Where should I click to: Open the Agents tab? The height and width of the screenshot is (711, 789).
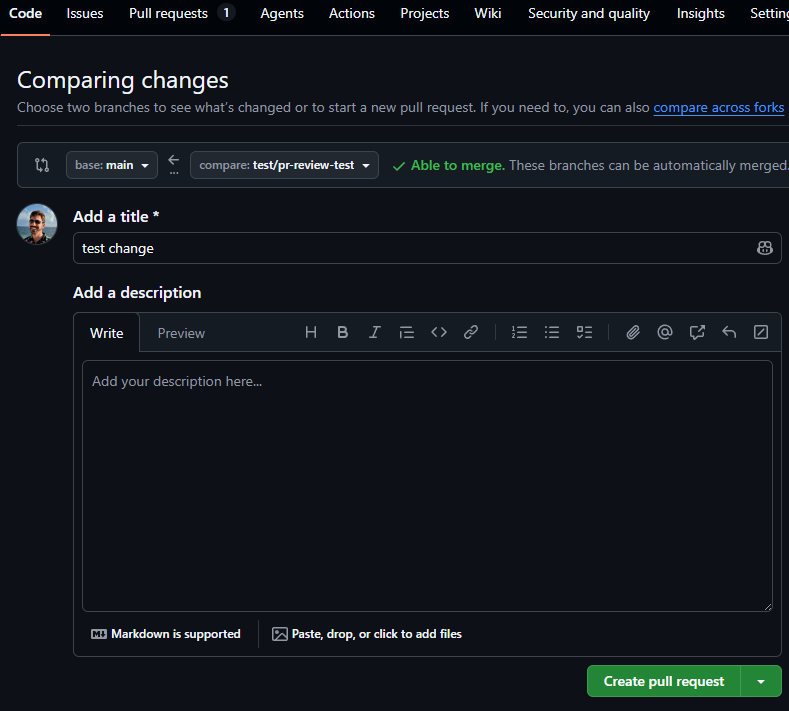coord(282,14)
